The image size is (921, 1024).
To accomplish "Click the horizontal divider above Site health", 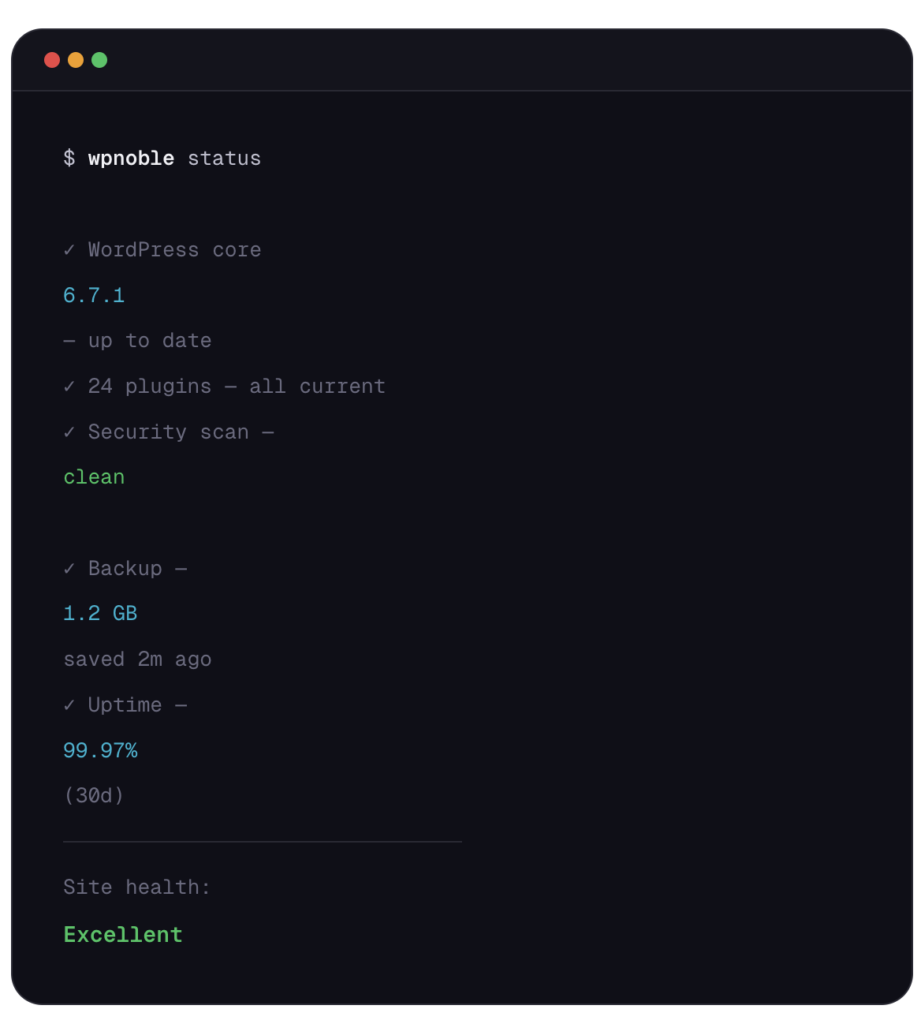I will (262, 842).
